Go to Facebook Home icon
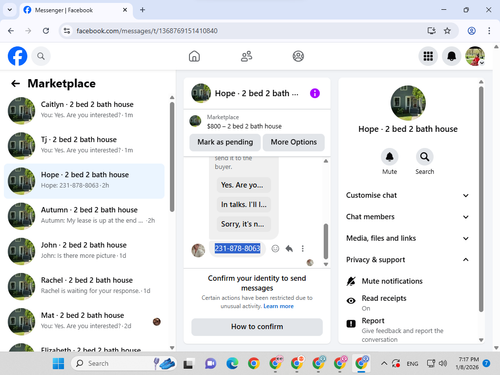The height and width of the screenshot is (375, 500). pyautogui.click(x=194, y=56)
